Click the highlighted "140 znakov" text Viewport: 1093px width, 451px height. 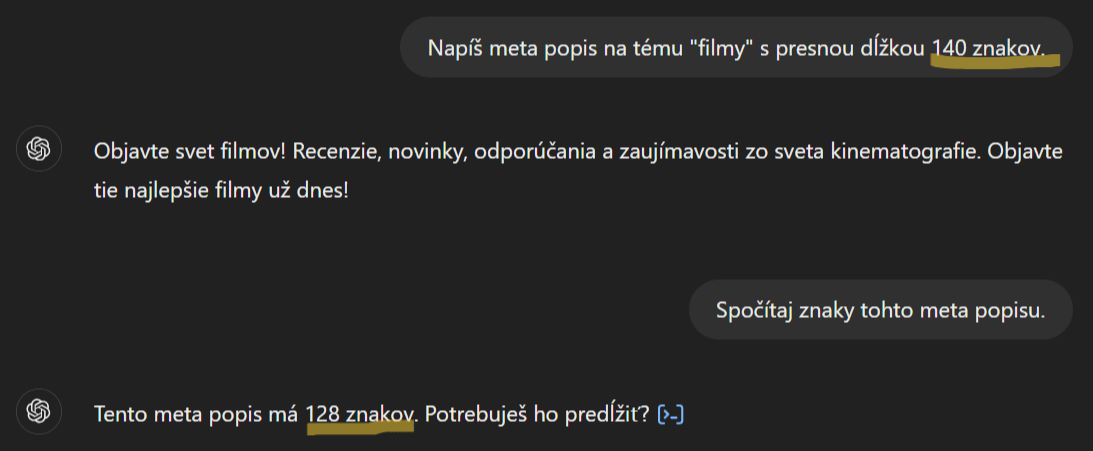(988, 48)
